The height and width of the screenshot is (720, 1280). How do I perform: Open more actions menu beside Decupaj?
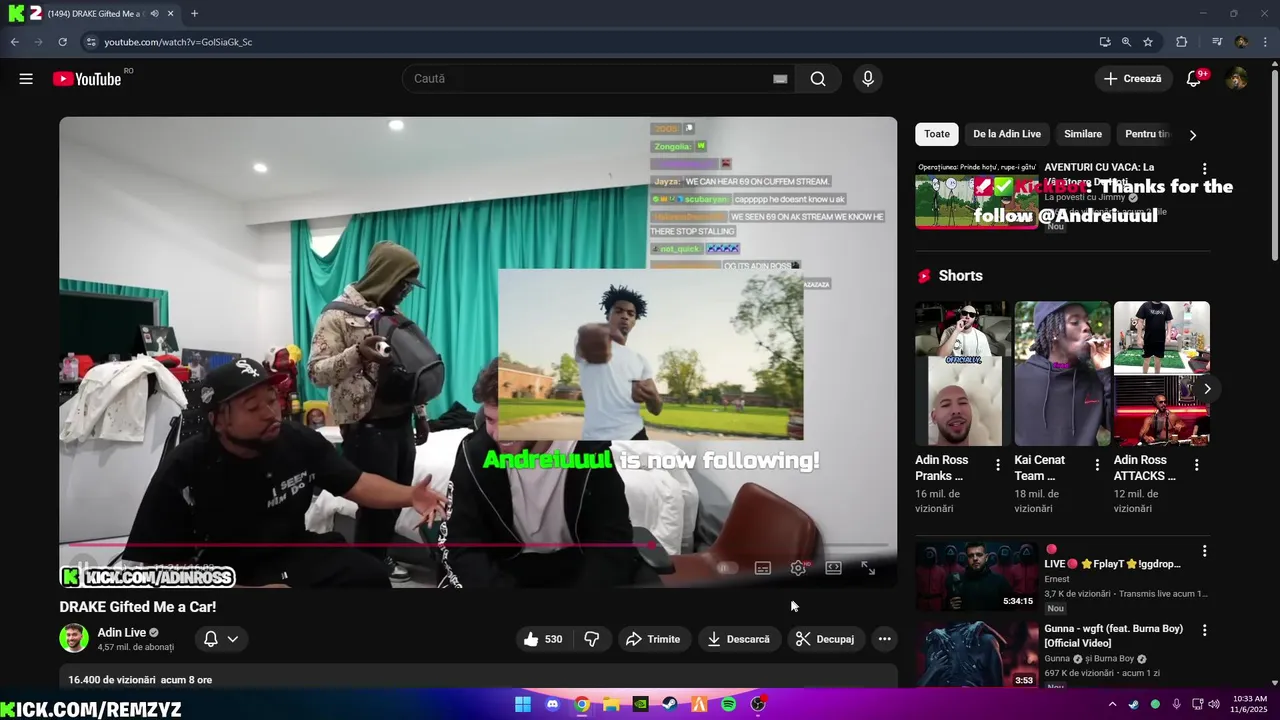[884, 639]
